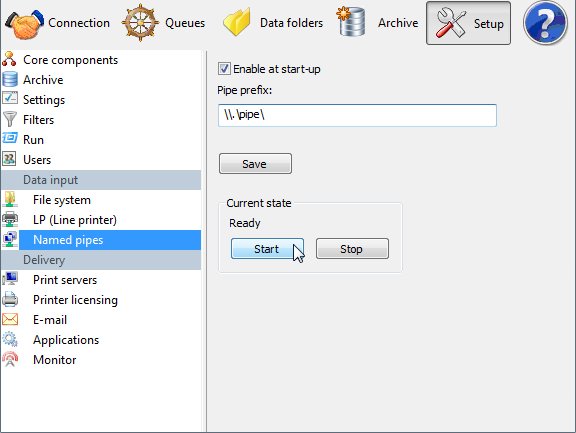576x433 pixels.
Task: Open the Data folders yellow folder icon
Action: pyautogui.click(x=237, y=23)
